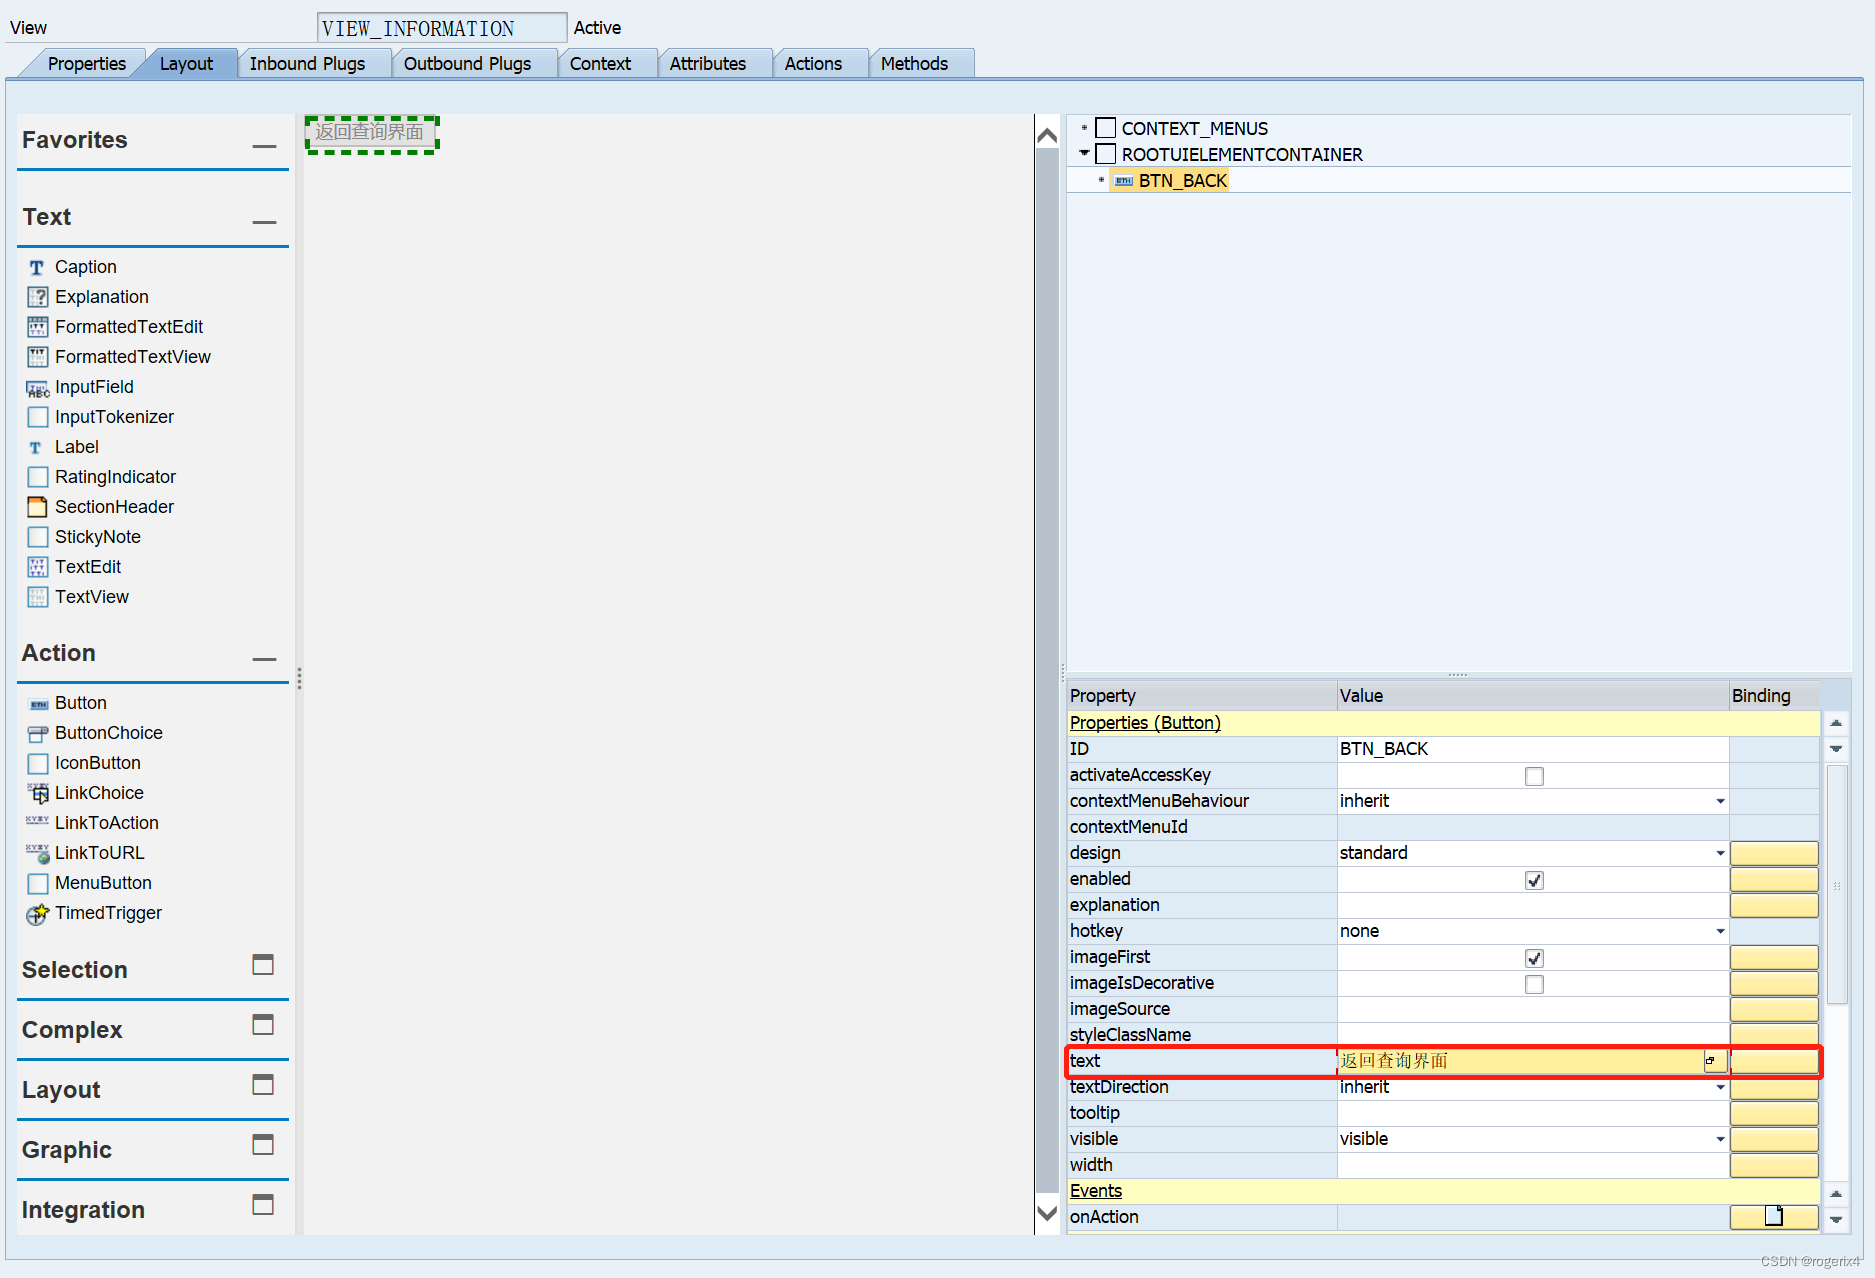The image size is (1875, 1278).
Task: Open the textDirection dropdown
Action: coord(1720,1087)
